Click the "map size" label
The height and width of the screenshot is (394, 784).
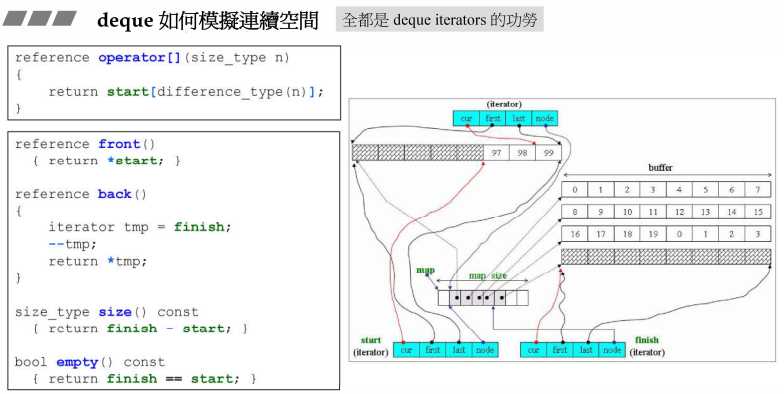click(488, 276)
